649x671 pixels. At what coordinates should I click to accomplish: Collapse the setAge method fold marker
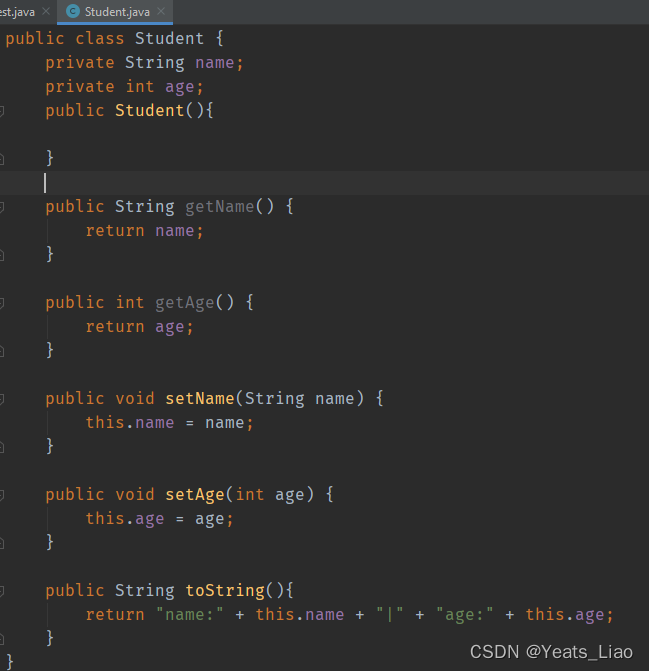click(2, 495)
